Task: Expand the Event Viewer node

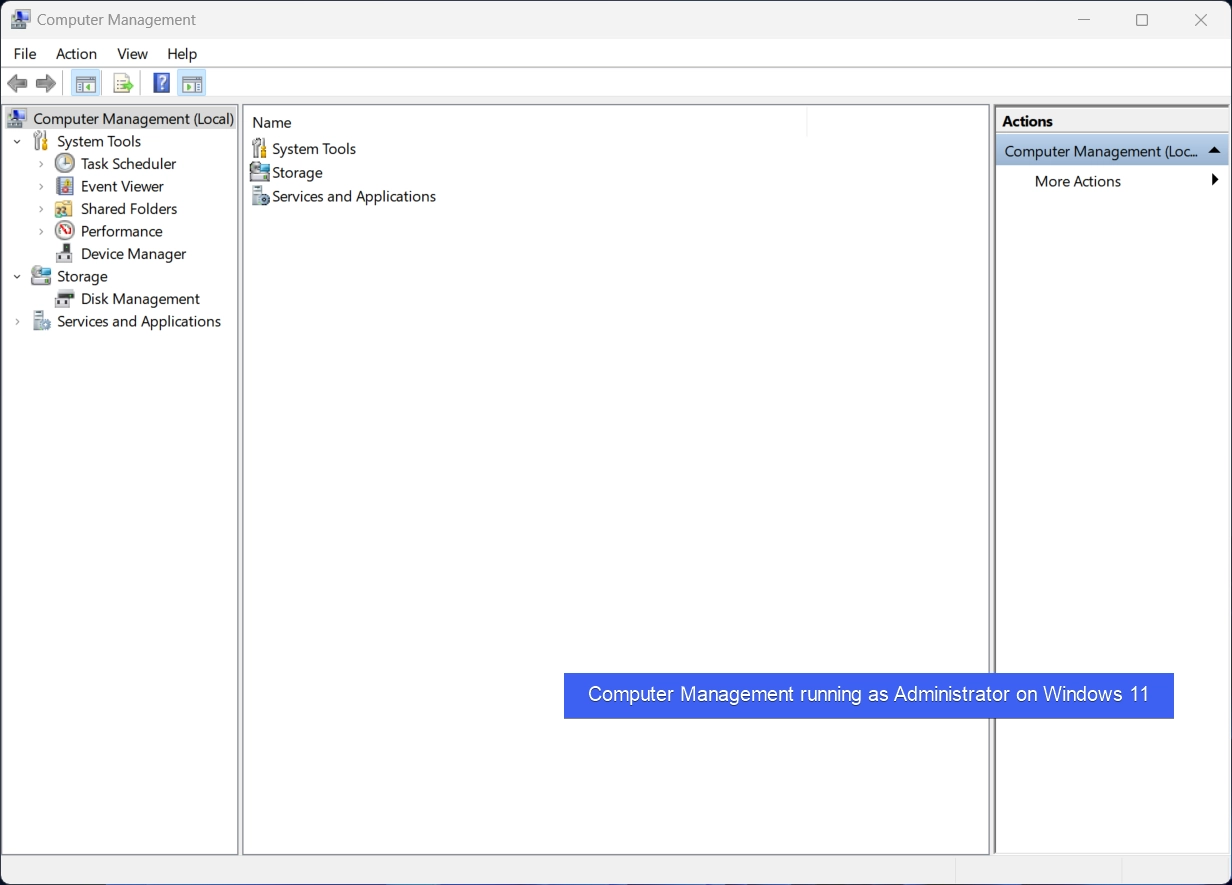Action: (41, 187)
